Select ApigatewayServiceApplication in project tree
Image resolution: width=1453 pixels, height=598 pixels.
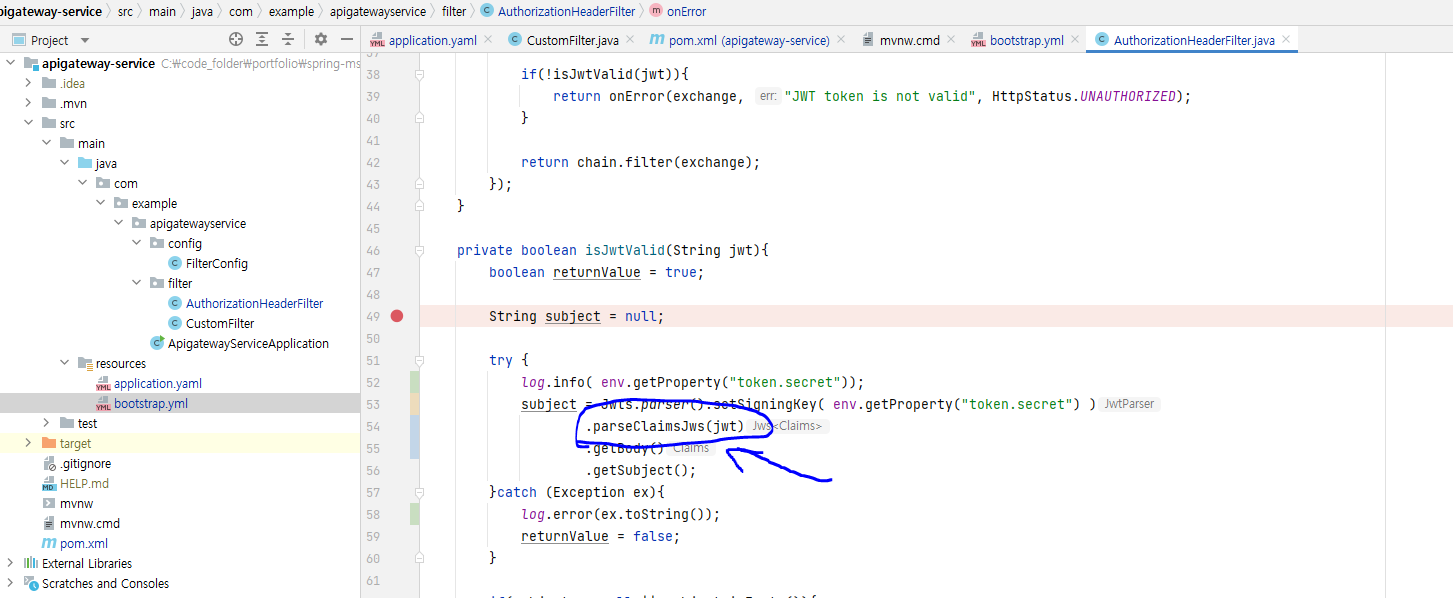tap(248, 343)
